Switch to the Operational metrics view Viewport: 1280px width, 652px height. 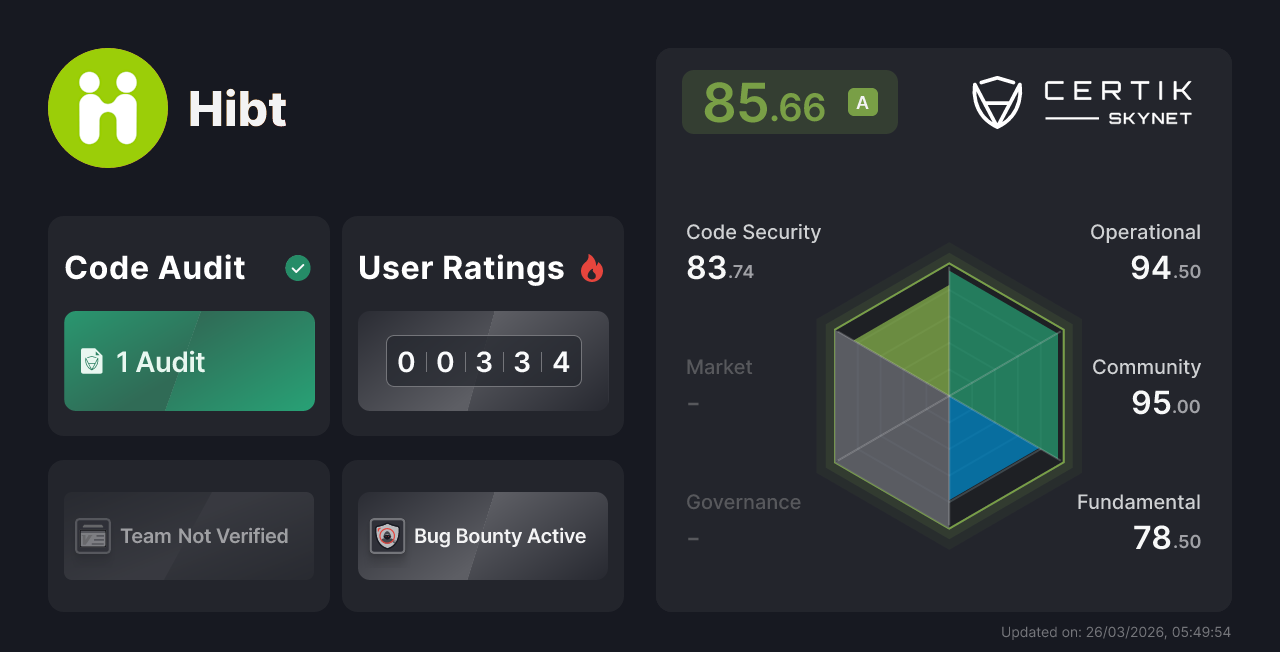point(1145,232)
